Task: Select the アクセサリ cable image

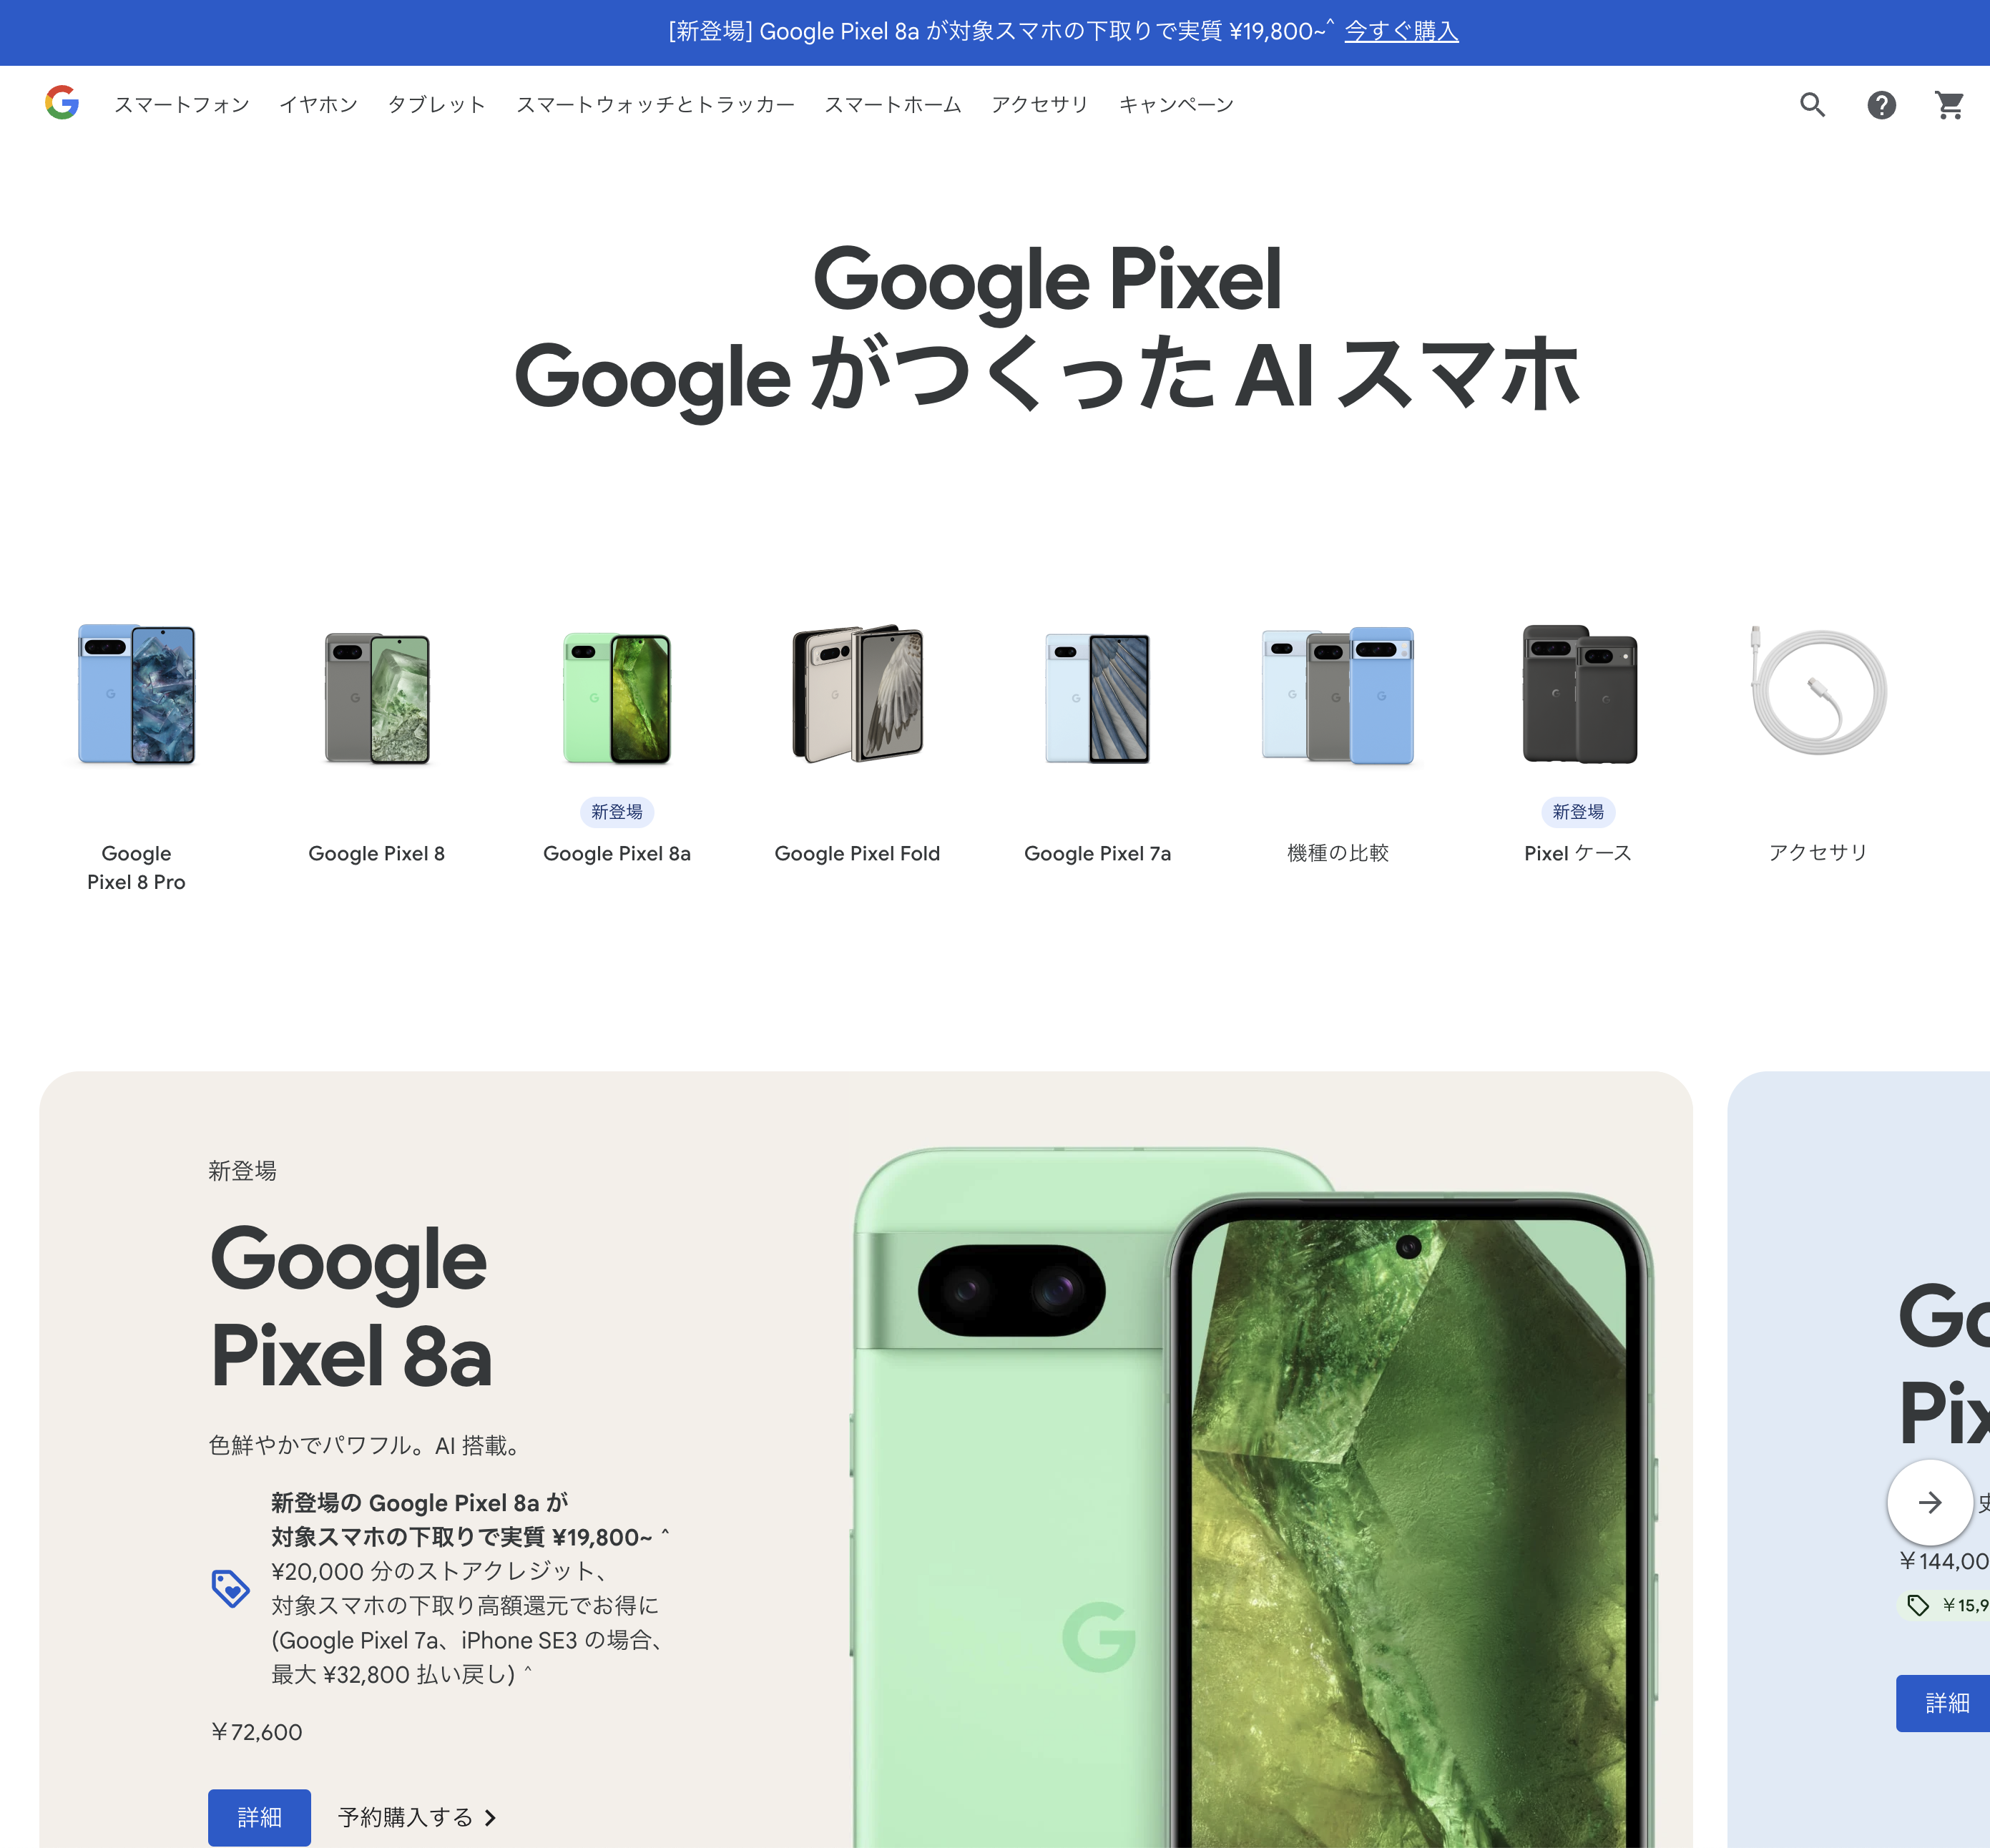Action: pos(1818,692)
